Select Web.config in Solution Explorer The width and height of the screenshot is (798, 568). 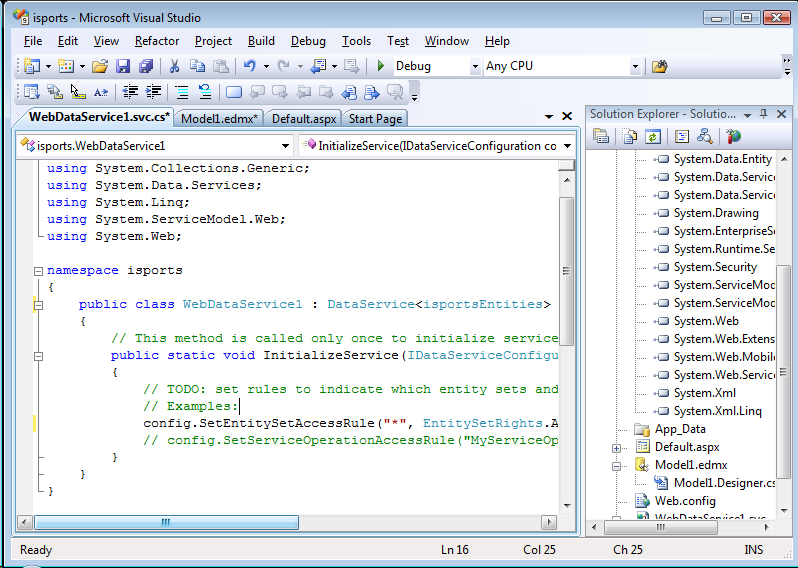point(684,501)
